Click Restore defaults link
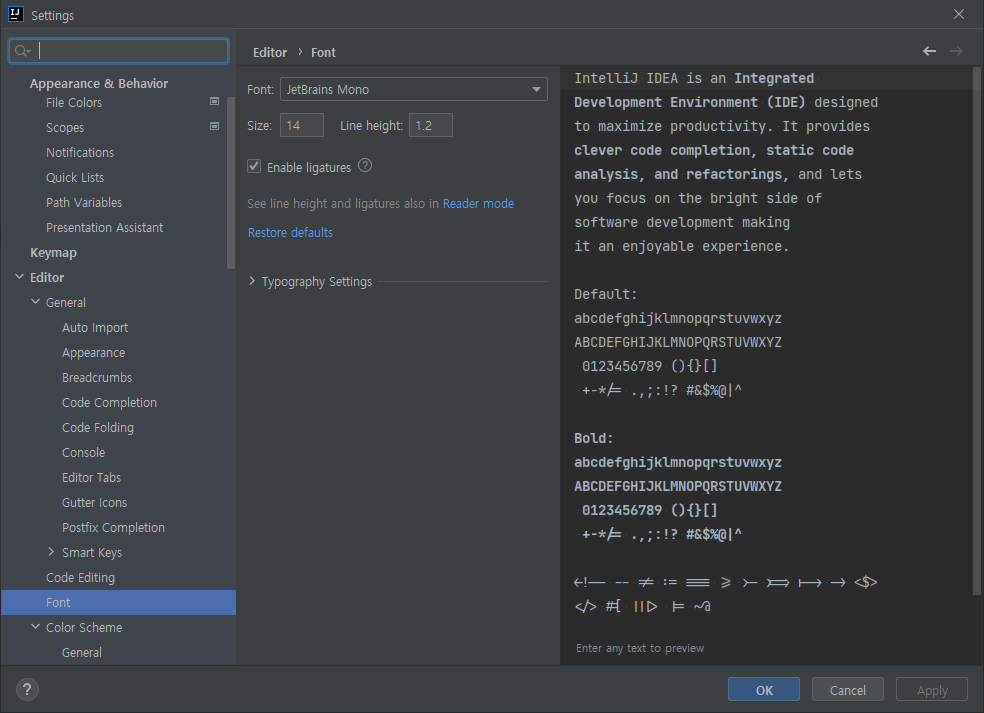Viewport: 984px width, 713px height. pos(290,232)
